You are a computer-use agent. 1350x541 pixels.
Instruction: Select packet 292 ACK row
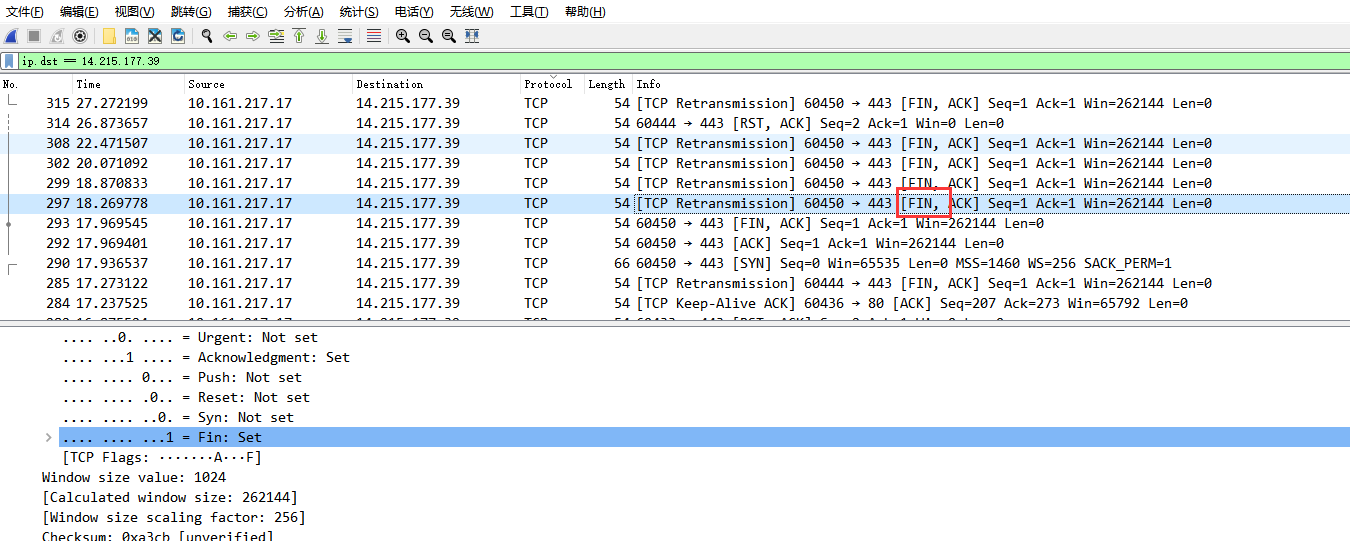coord(675,243)
